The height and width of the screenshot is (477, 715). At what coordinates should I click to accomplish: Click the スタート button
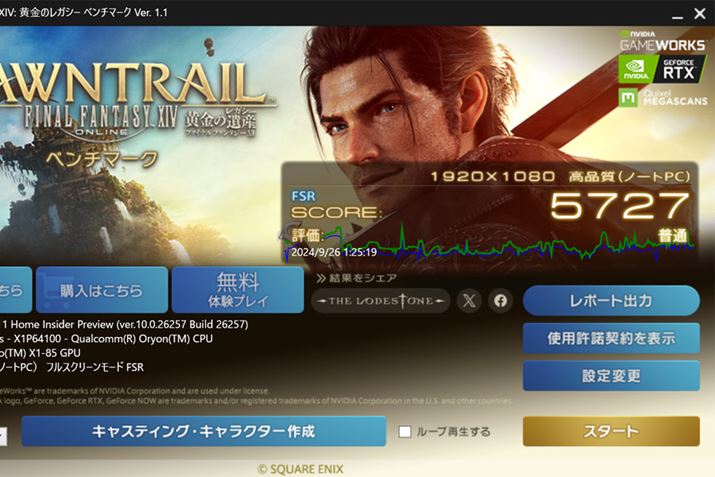(x=611, y=431)
